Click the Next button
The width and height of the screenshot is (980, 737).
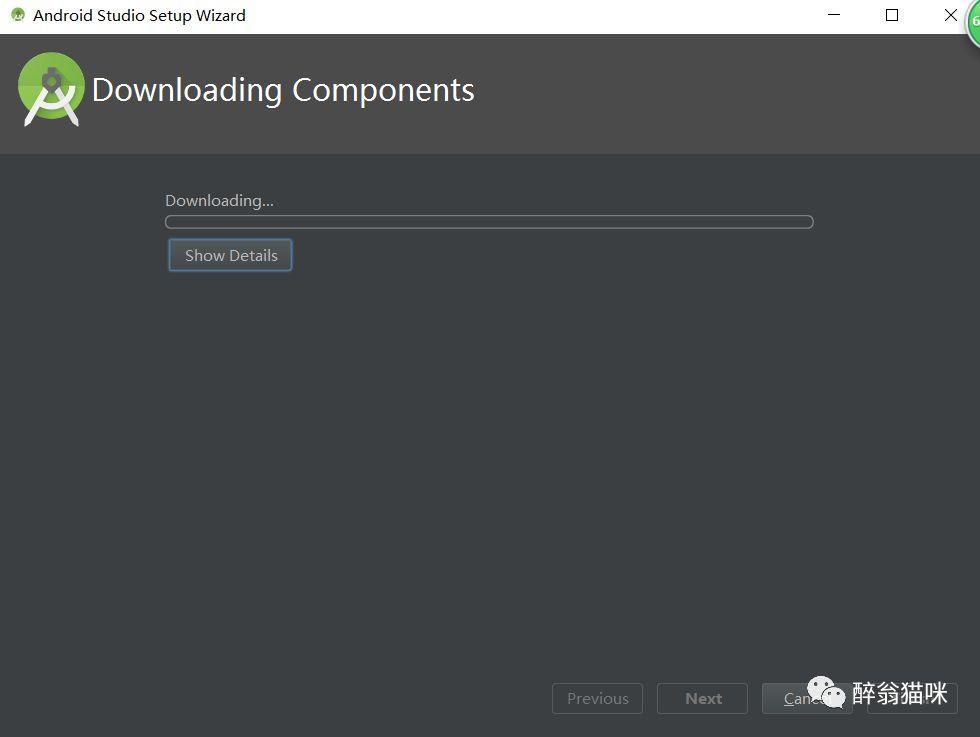click(702, 698)
